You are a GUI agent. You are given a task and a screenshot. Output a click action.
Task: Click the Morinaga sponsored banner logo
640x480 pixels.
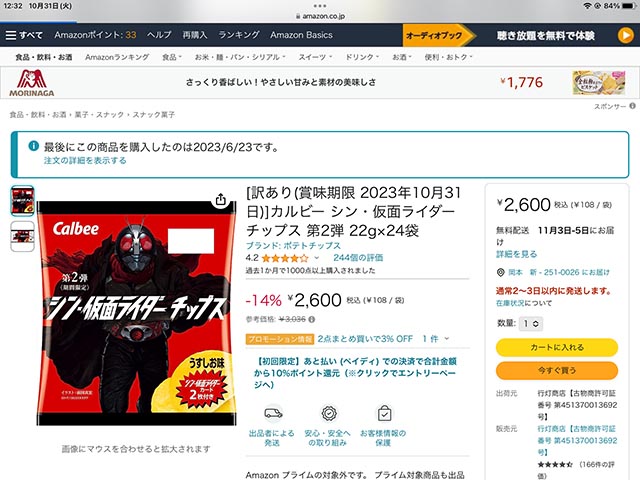pos(31,83)
